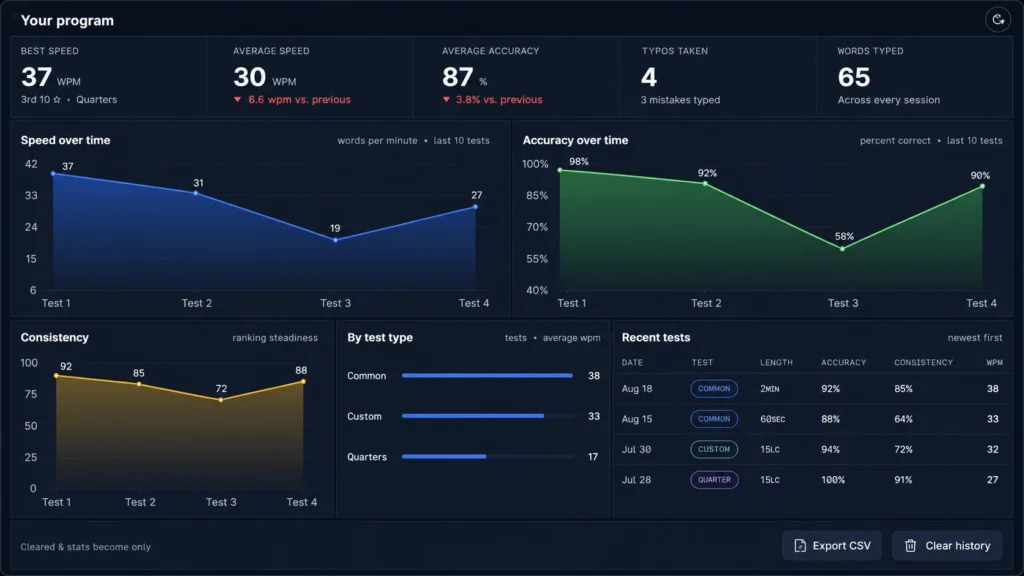
Task: Click the red down arrow before 3.8%
Action: pyautogui.click(x=446, y=99)
